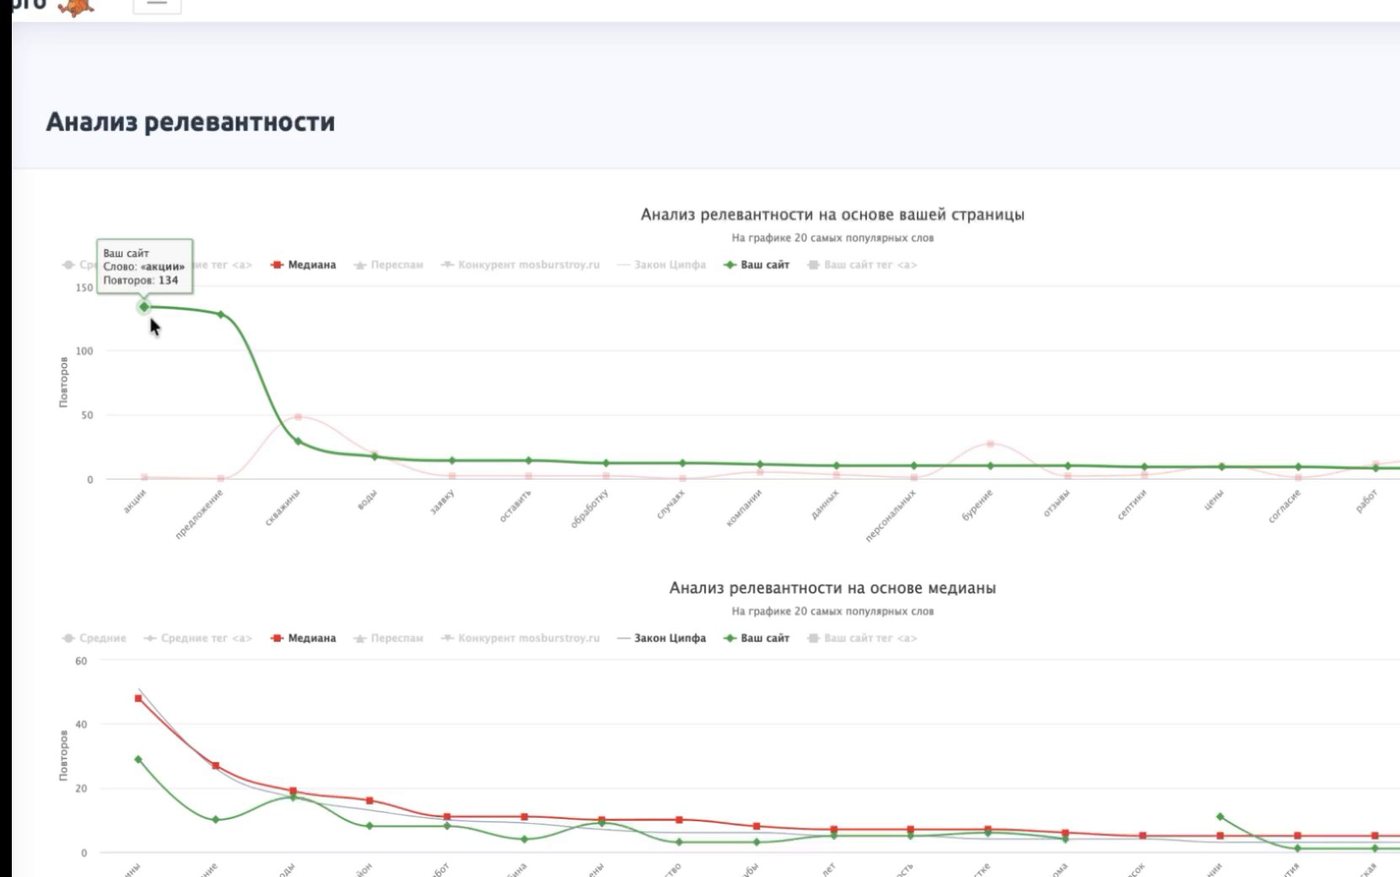The height and width of the screenshot is (877, 1400).
Task: Toggle 'Переспам' series in the bottom chart legend
Action: click(388, 638)
